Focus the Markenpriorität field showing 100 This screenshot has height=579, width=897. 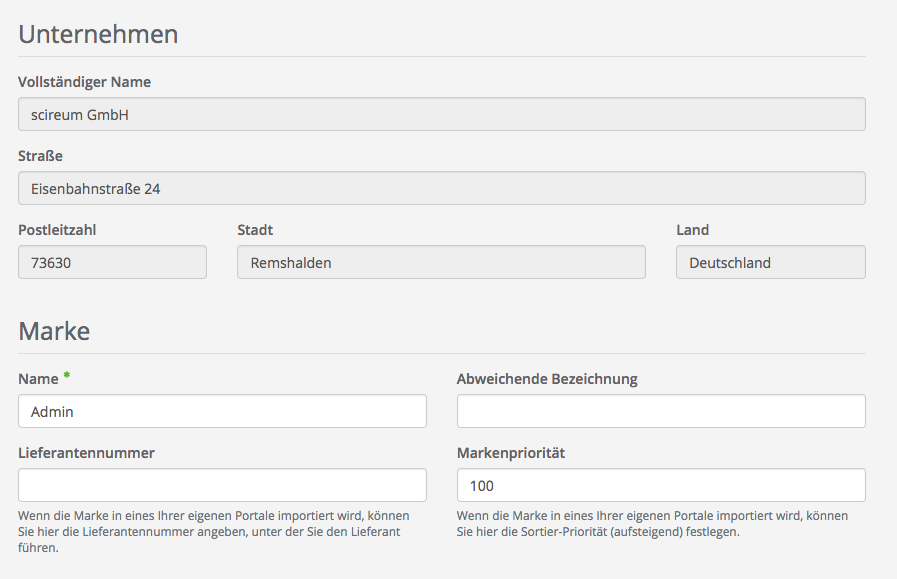660,485
